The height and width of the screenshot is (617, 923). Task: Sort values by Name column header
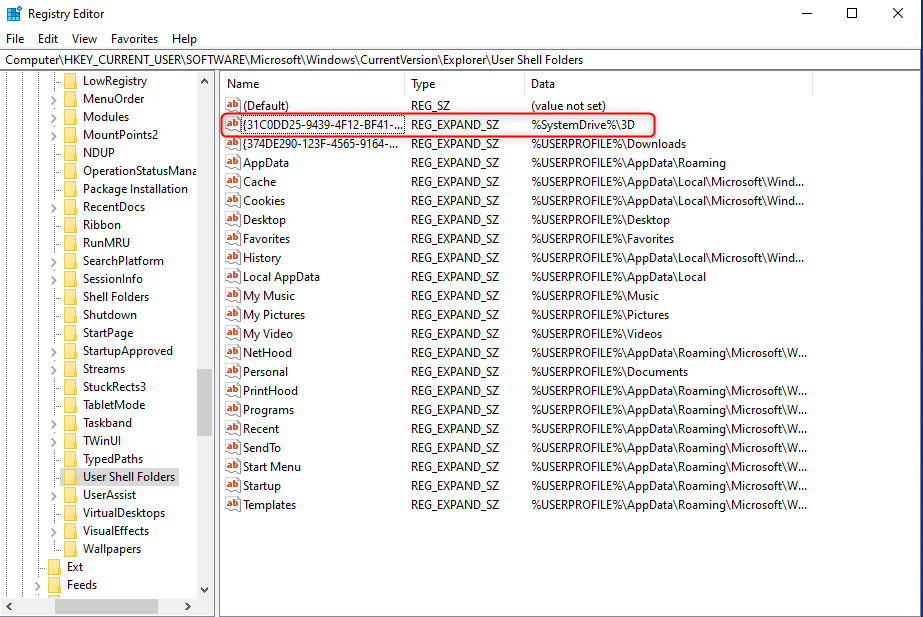pos(313,84)
